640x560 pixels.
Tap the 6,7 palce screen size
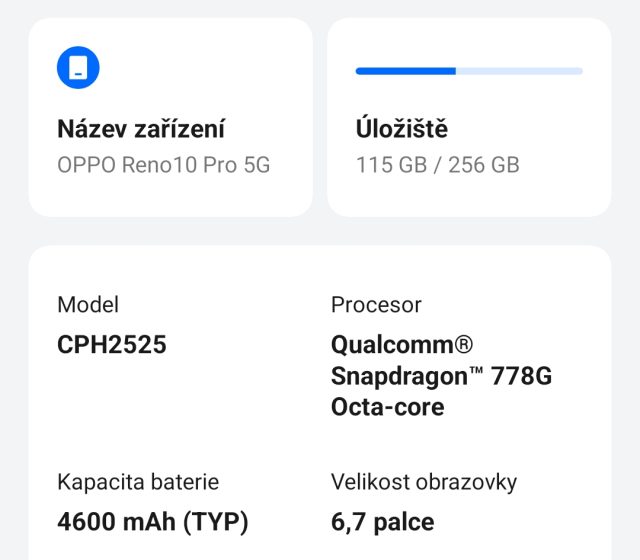[x=382, y=522]
